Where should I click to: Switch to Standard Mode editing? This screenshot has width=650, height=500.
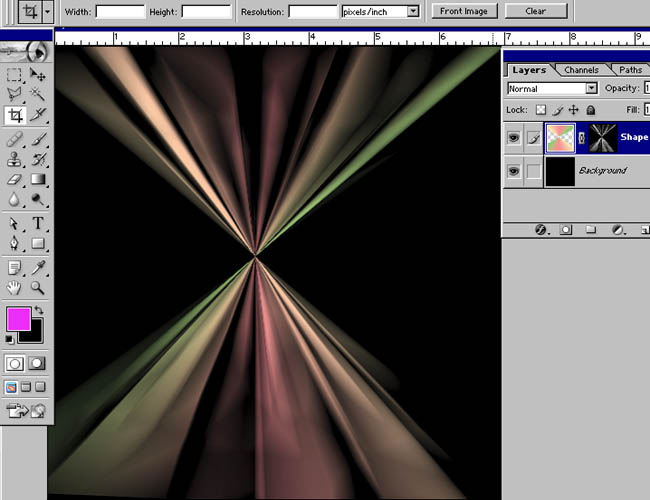(15, 364)
